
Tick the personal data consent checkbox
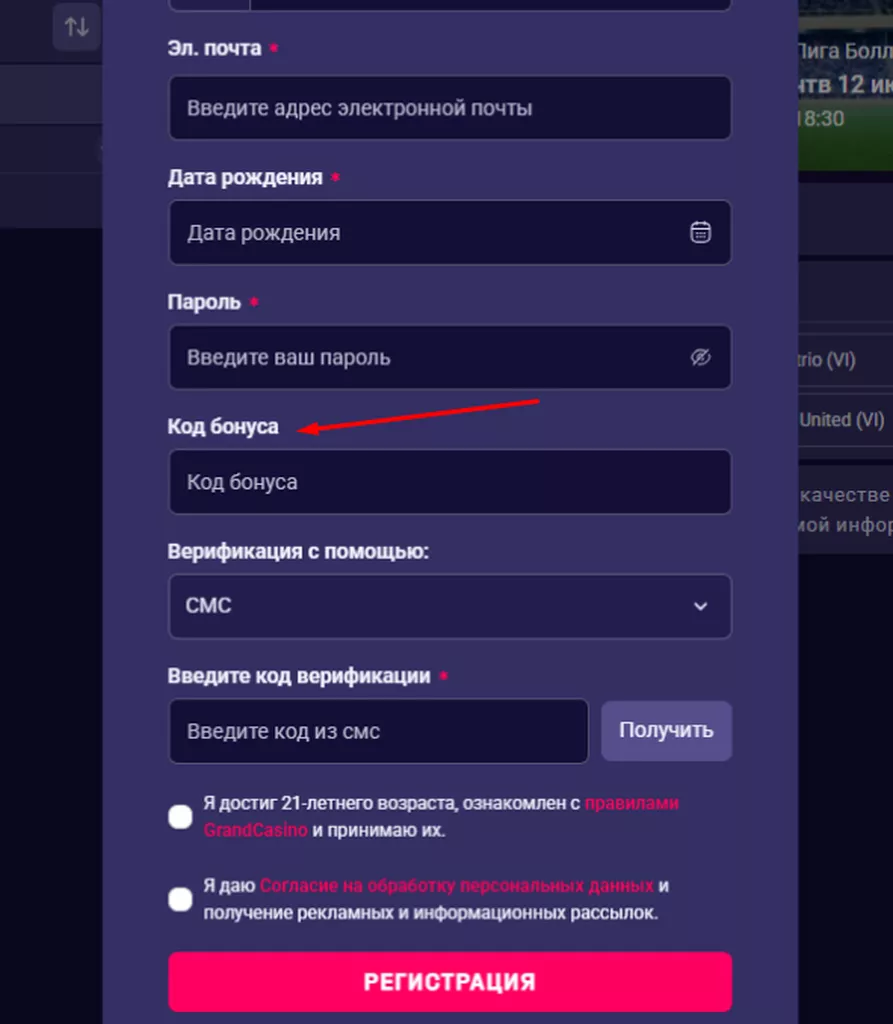coord(180,899)
